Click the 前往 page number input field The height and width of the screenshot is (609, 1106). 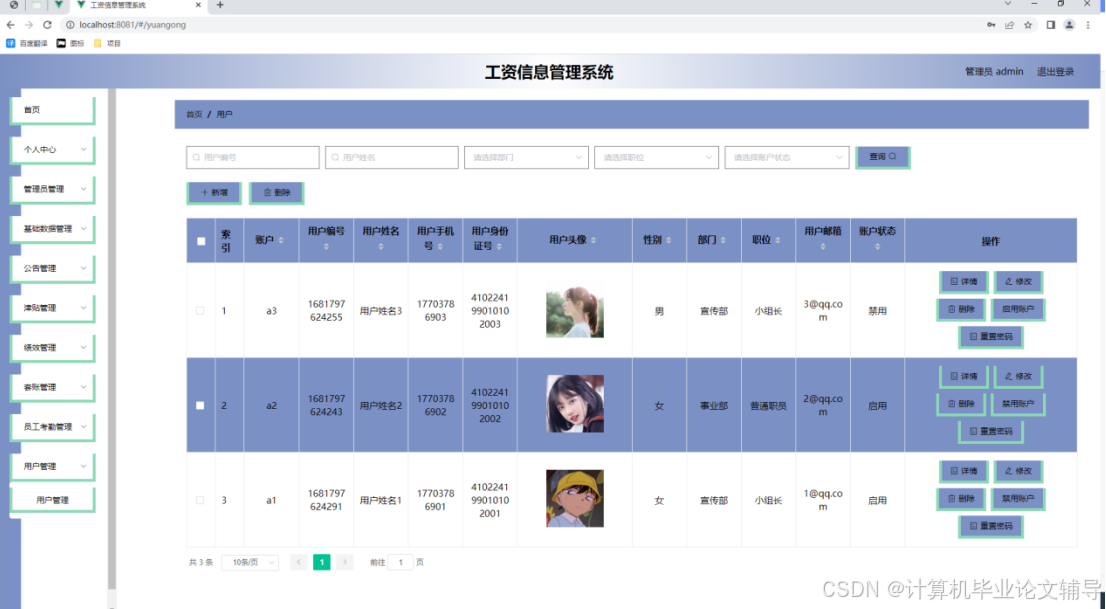pyautogui.click(x=401, y=562)
